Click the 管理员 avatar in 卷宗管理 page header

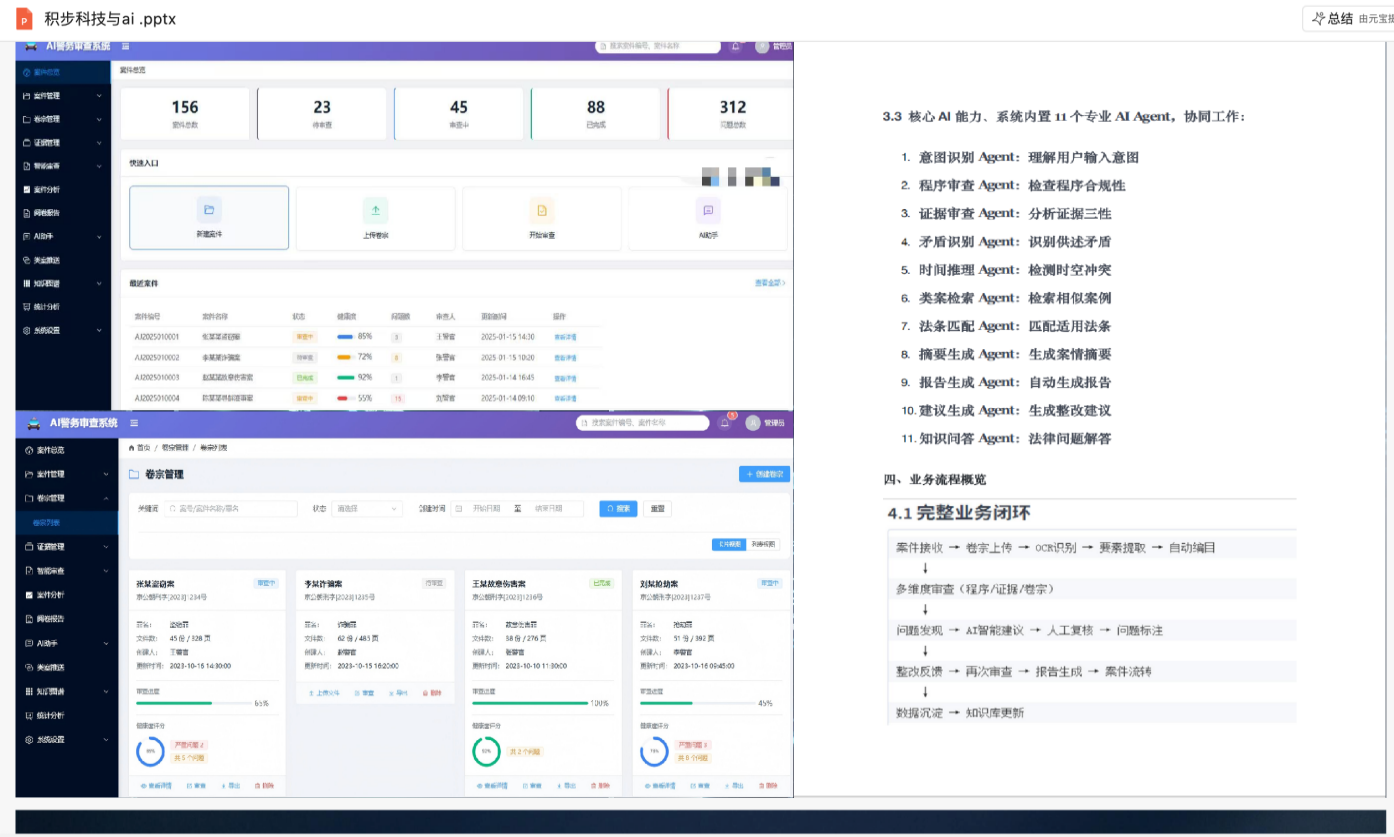click(x=752, y=423)
